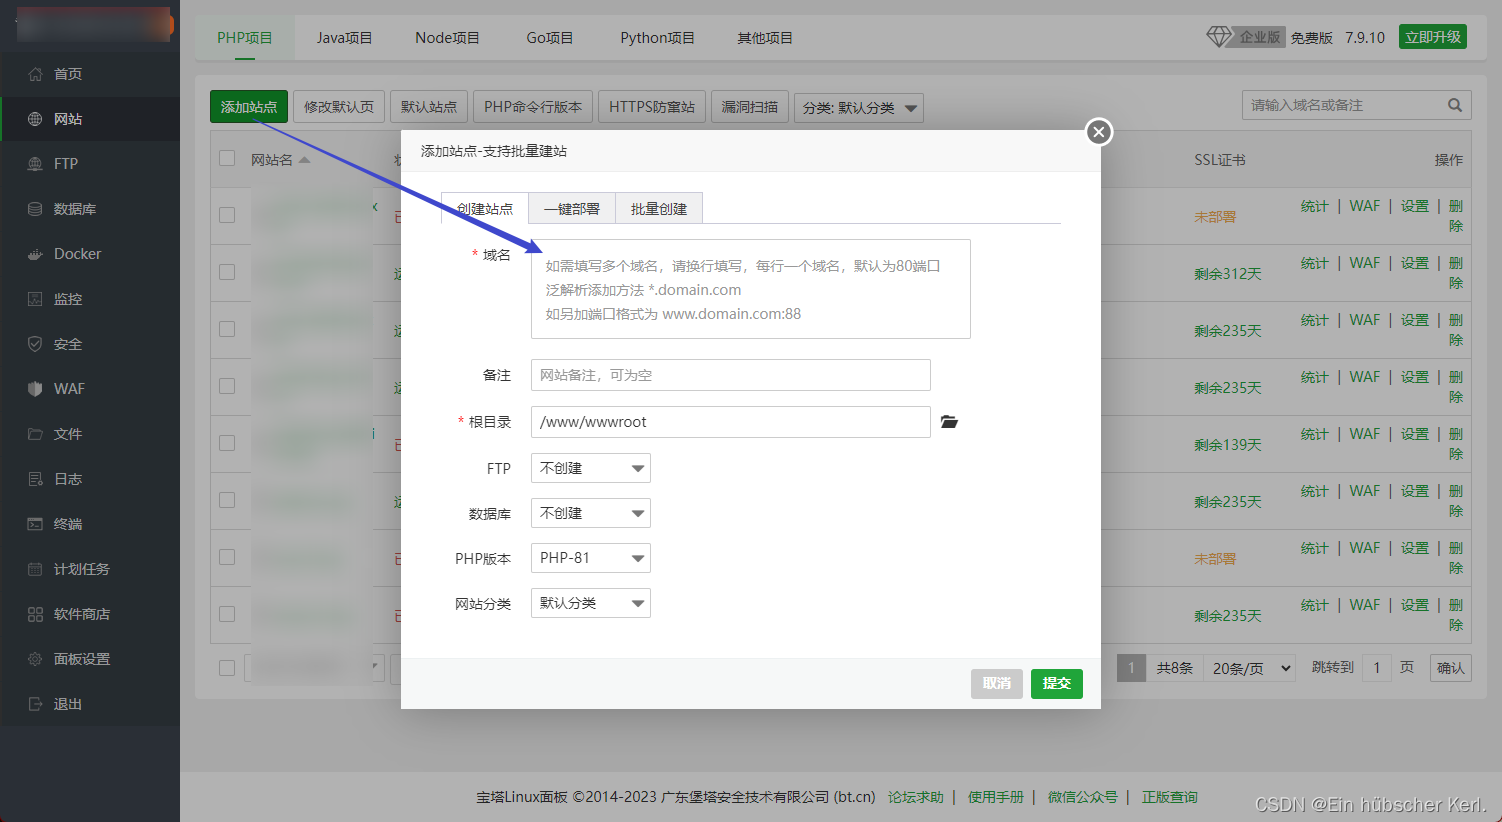Click the PHP命令行版本 button
The height and width of the screenshot is (822, 1502).
pos(533,107)
